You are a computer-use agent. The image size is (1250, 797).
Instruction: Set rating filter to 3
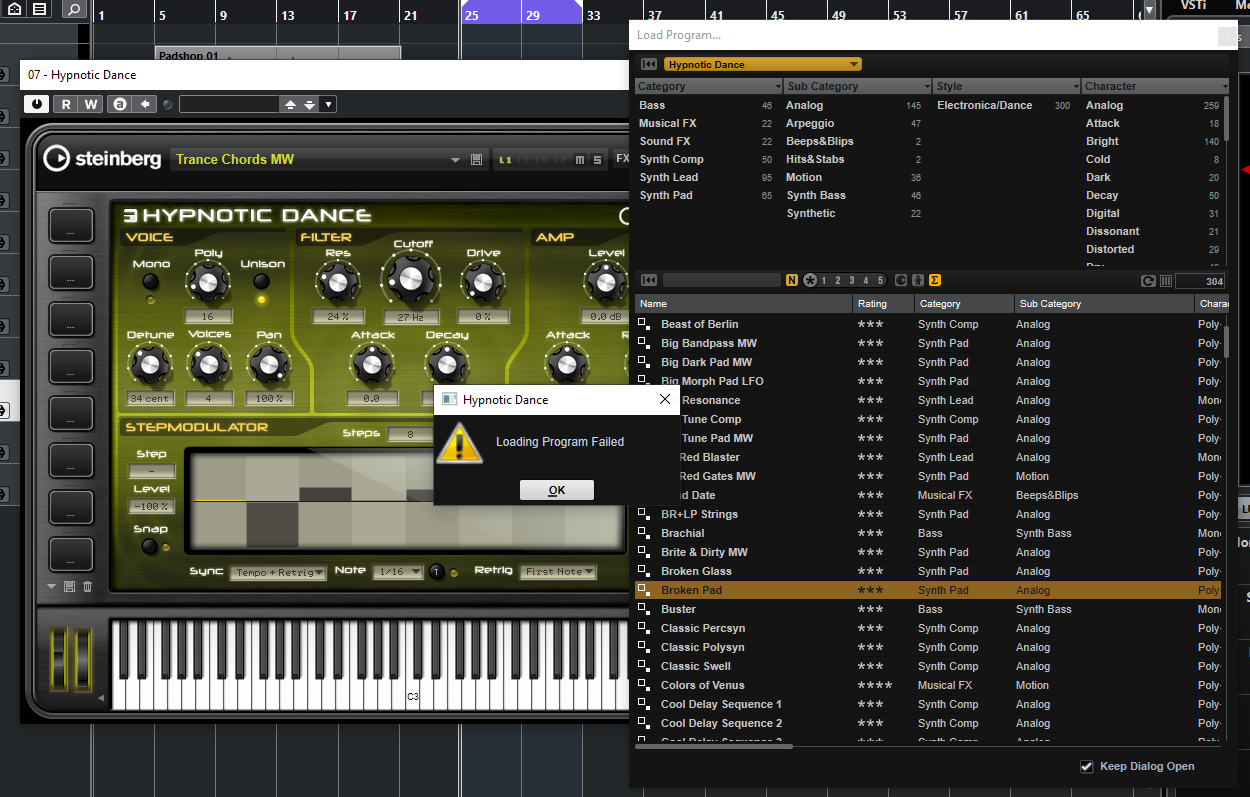pos(853,280)
